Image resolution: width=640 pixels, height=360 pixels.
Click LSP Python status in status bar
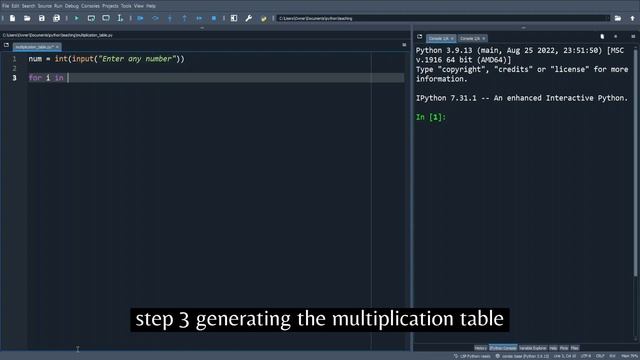coord(472,356)
